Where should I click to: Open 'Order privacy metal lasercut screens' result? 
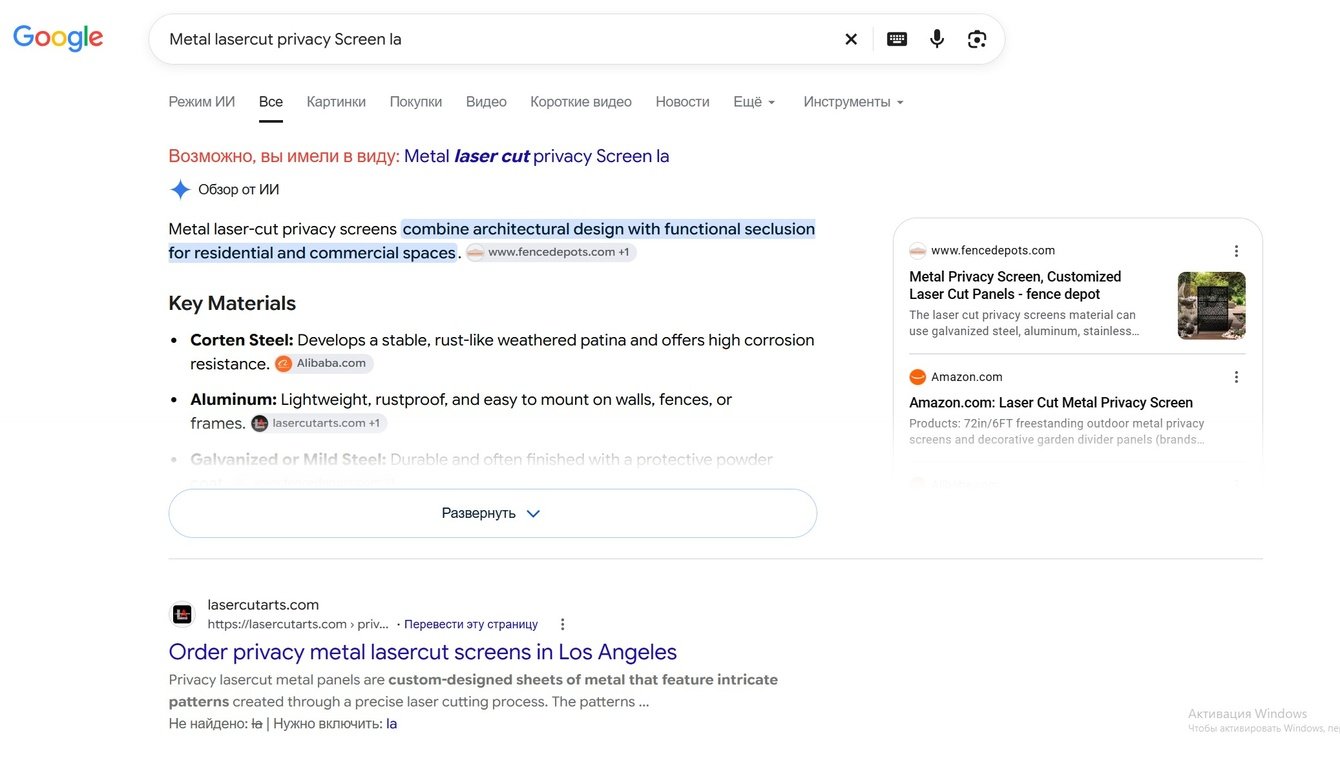(x=423, y=652)
